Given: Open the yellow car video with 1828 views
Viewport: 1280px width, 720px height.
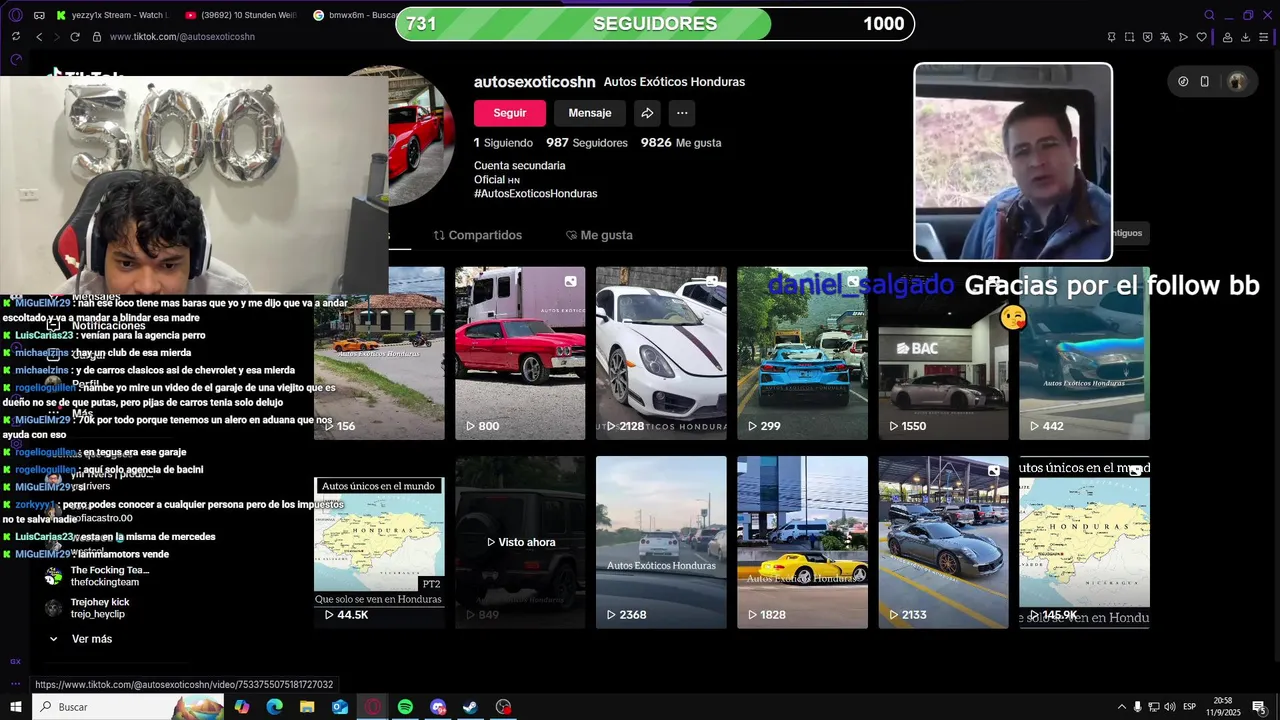Looking at the screenshot, I should [802, 542].
